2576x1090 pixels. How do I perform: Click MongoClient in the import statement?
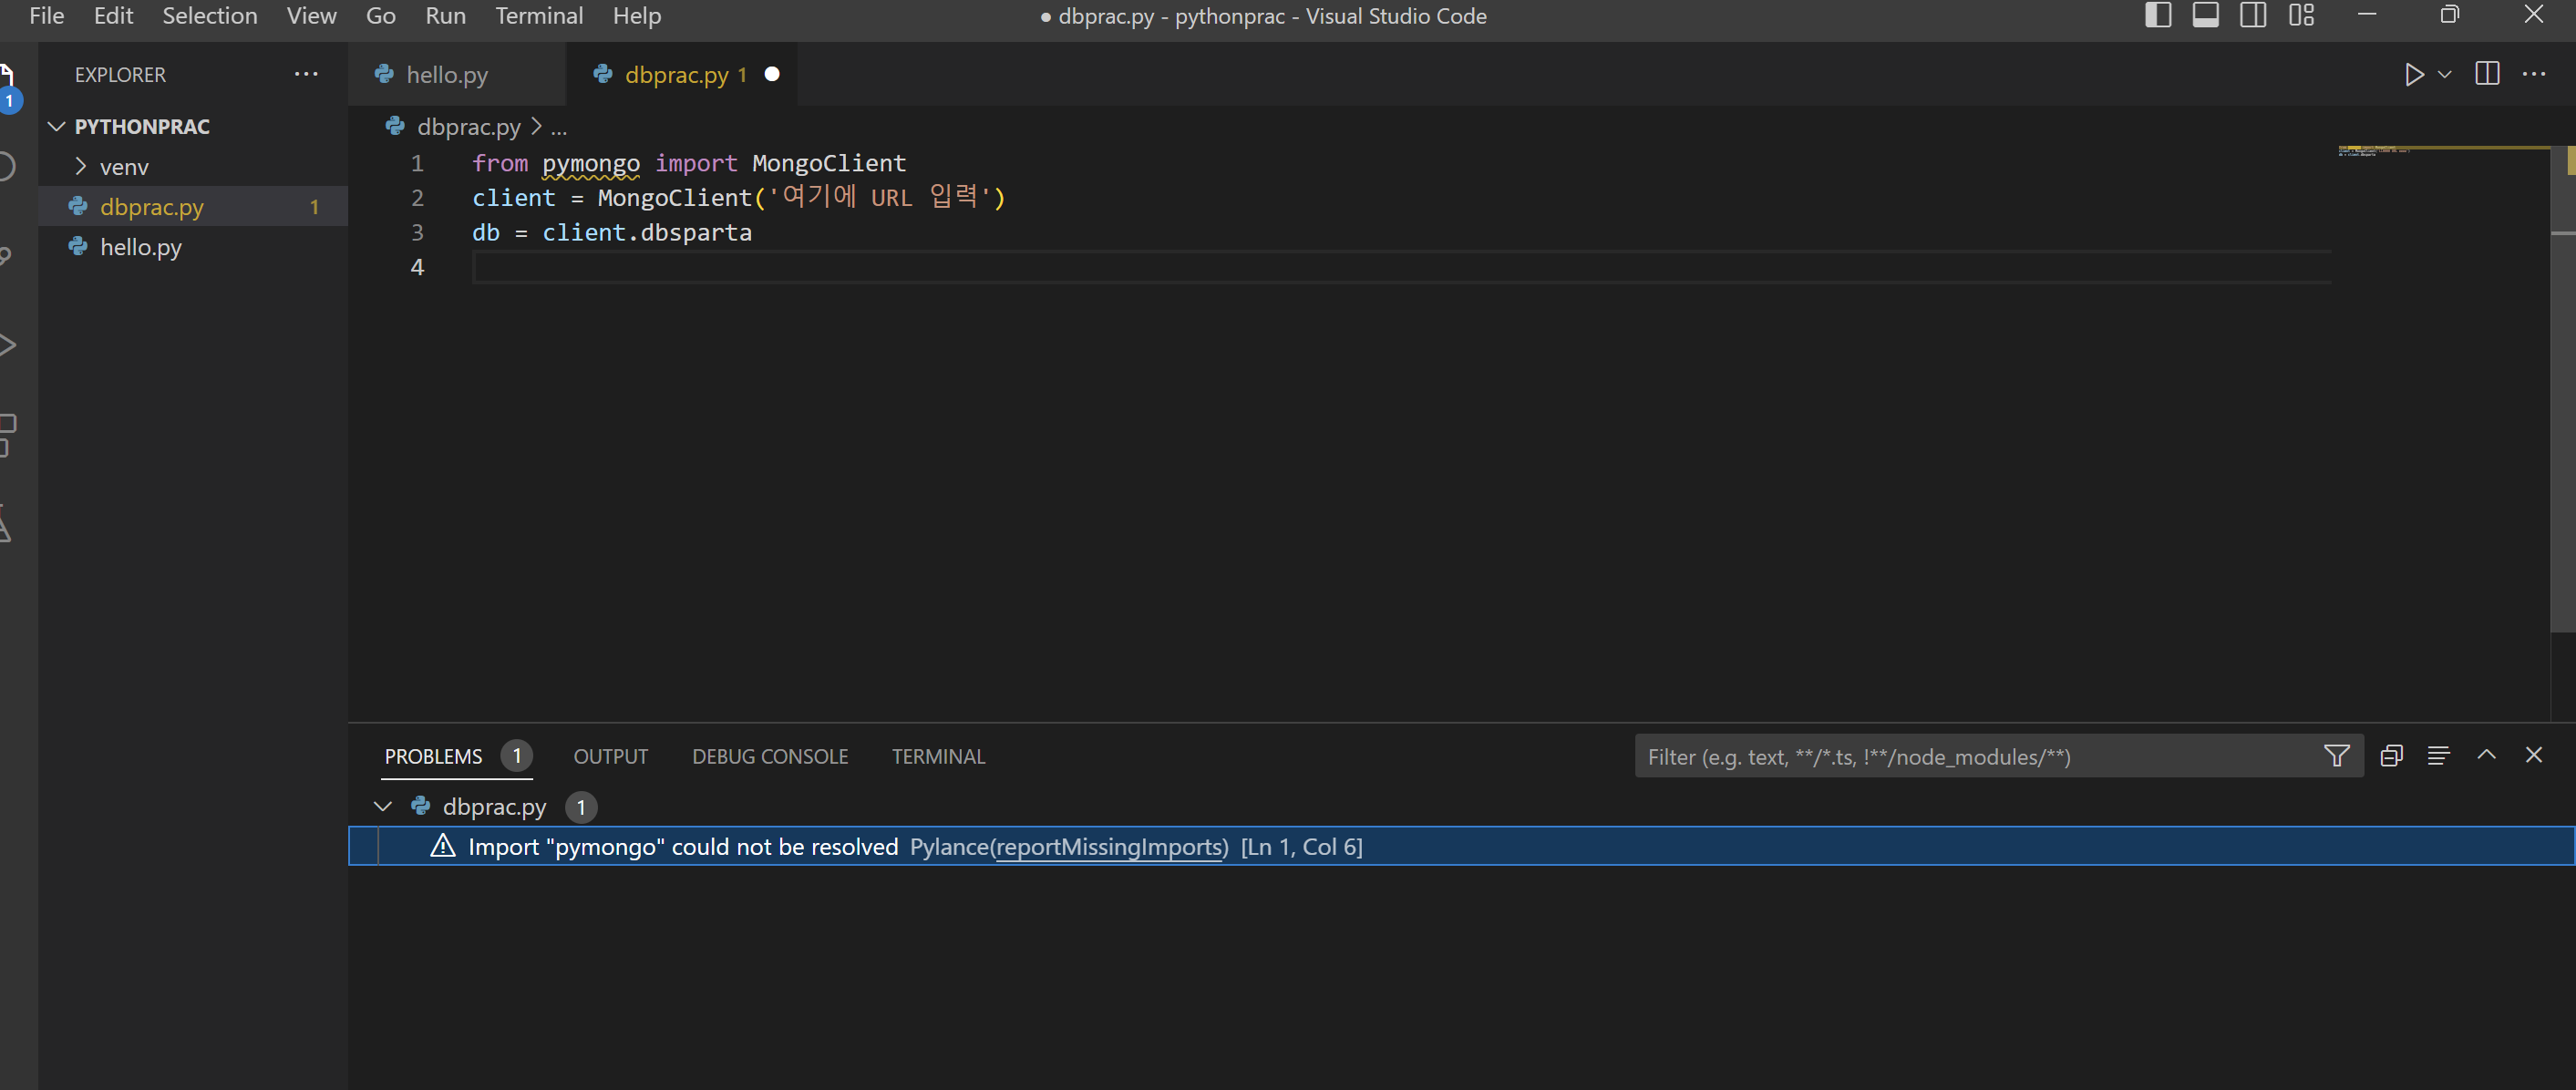click(x=829, y=163)
